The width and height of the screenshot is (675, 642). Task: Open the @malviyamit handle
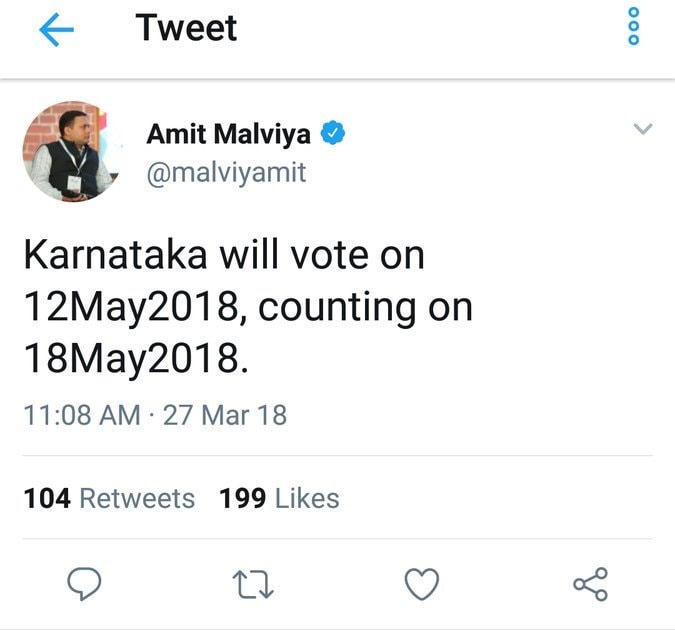(x=226, y=173)
